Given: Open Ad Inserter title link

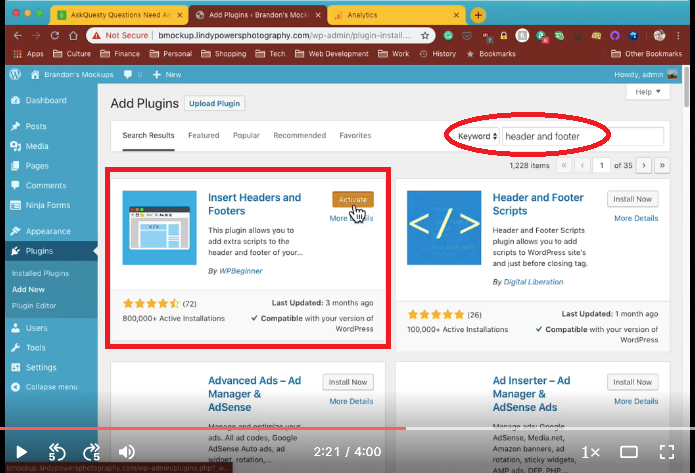Looking at the screenshot, I should coord(531,394).
